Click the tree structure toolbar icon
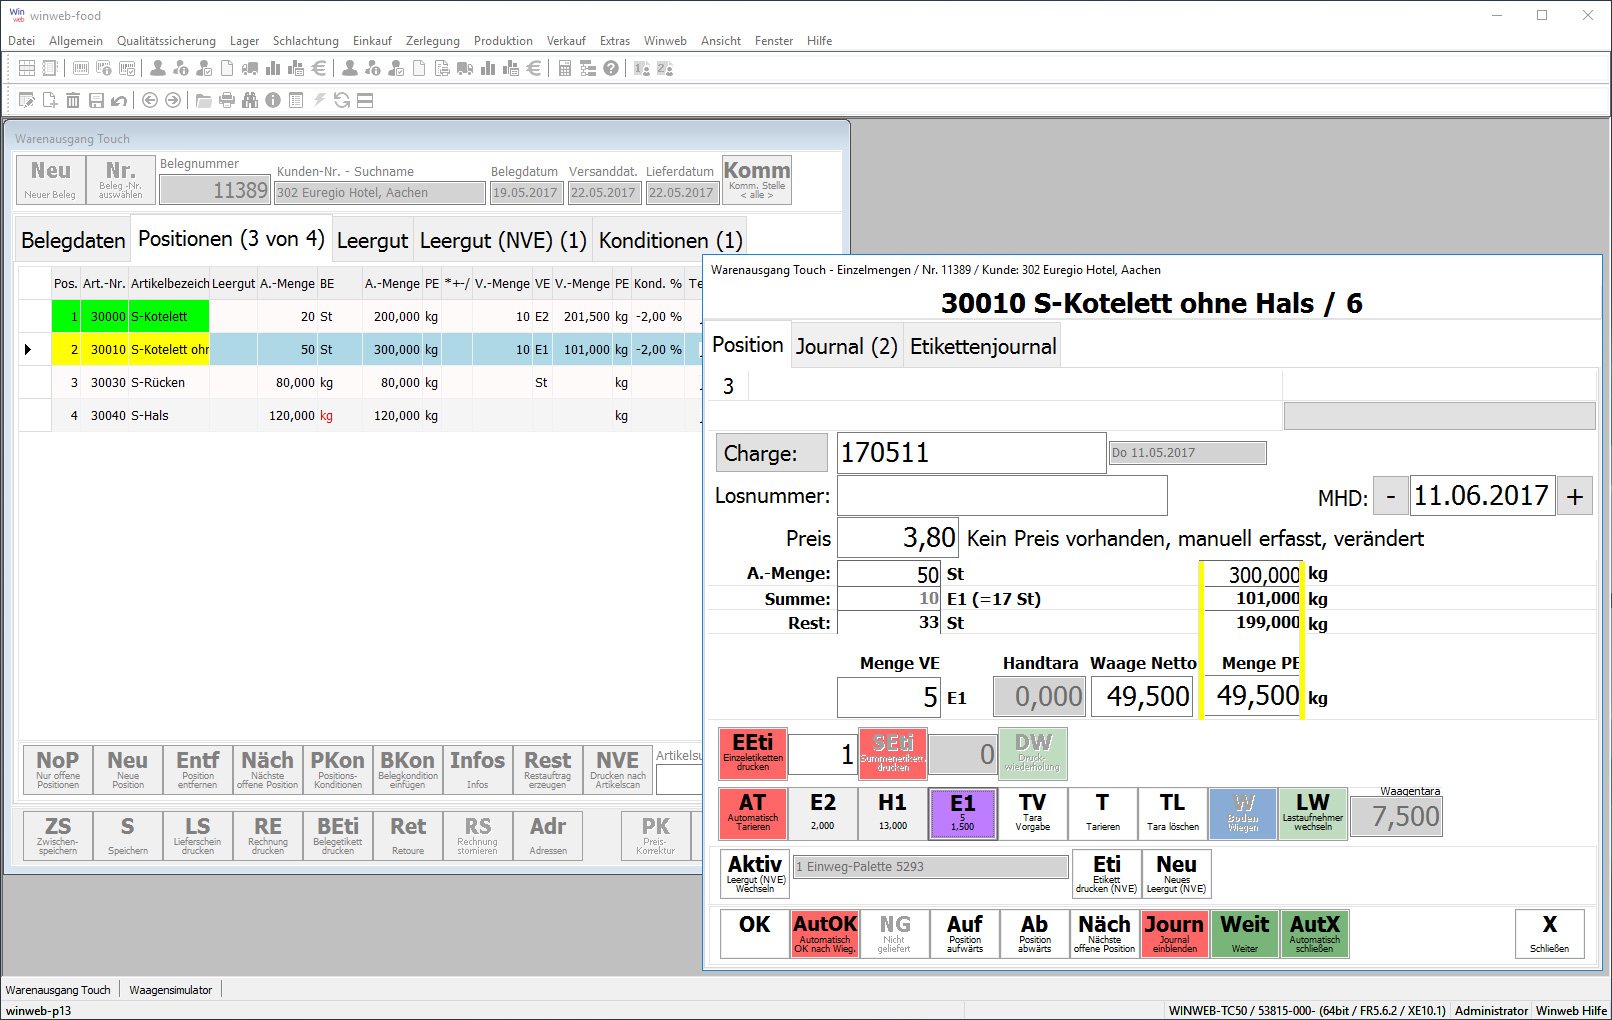 point(588,69)
